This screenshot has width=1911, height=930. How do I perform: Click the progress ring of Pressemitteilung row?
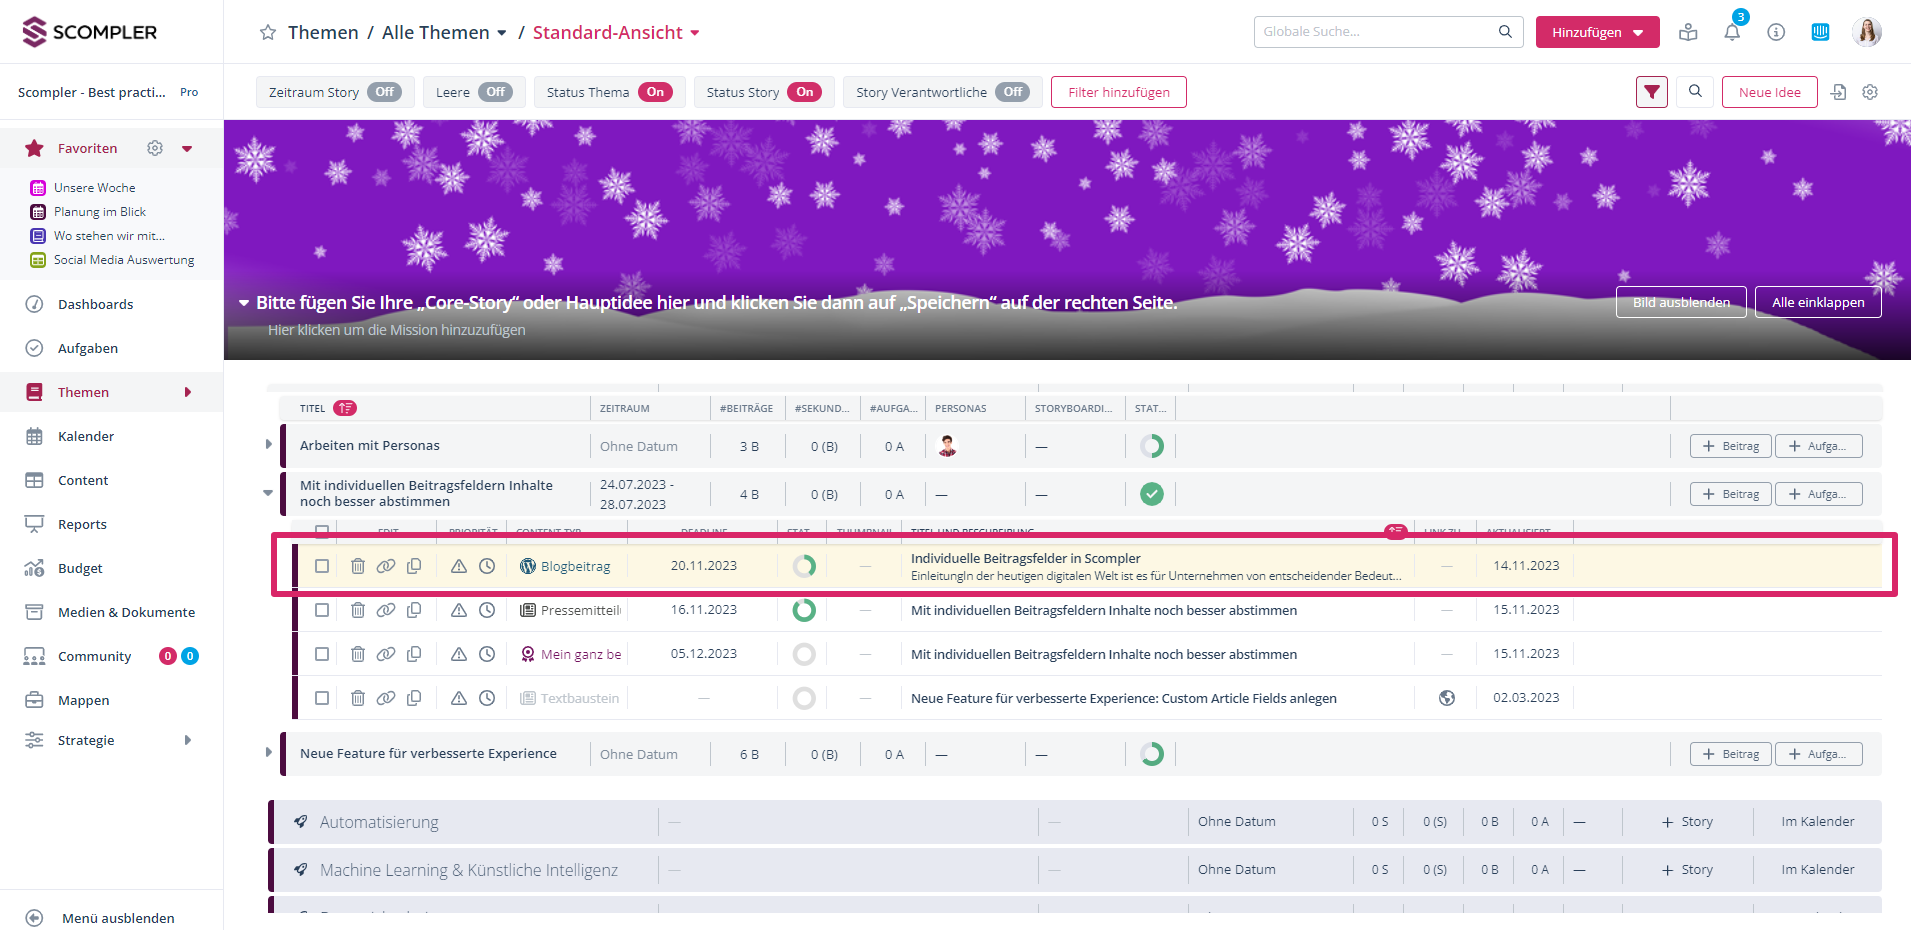[804, 610]
